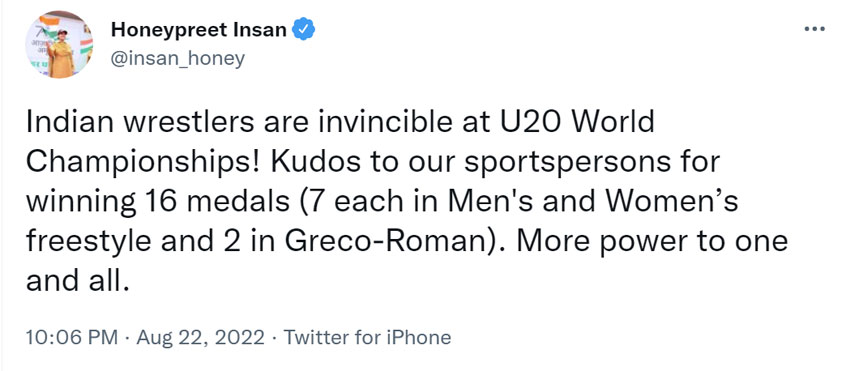Click the Aug 22, 2022 date
The height and width of the screenshot is (371, 850).
coord(201,337)
